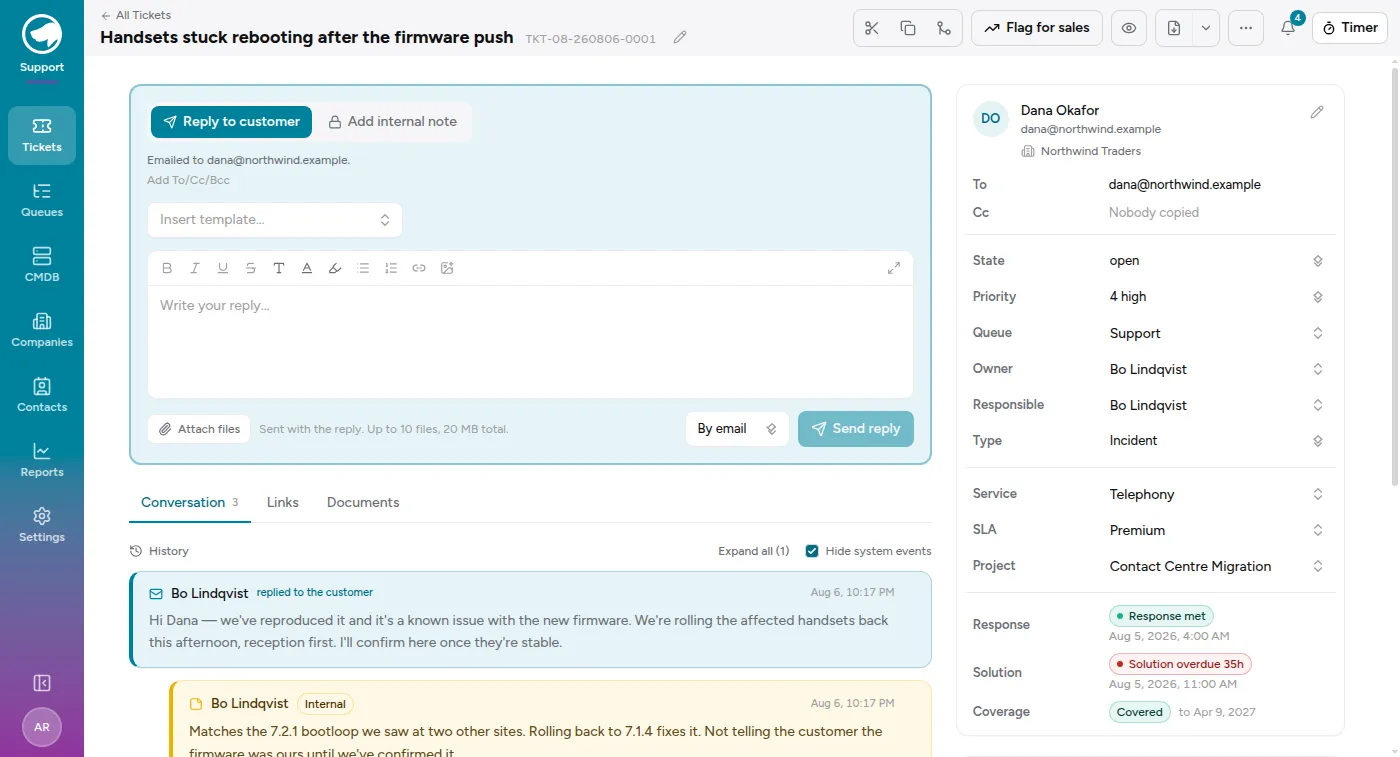Open the Insert template dropdown

[x=275, y=220]
